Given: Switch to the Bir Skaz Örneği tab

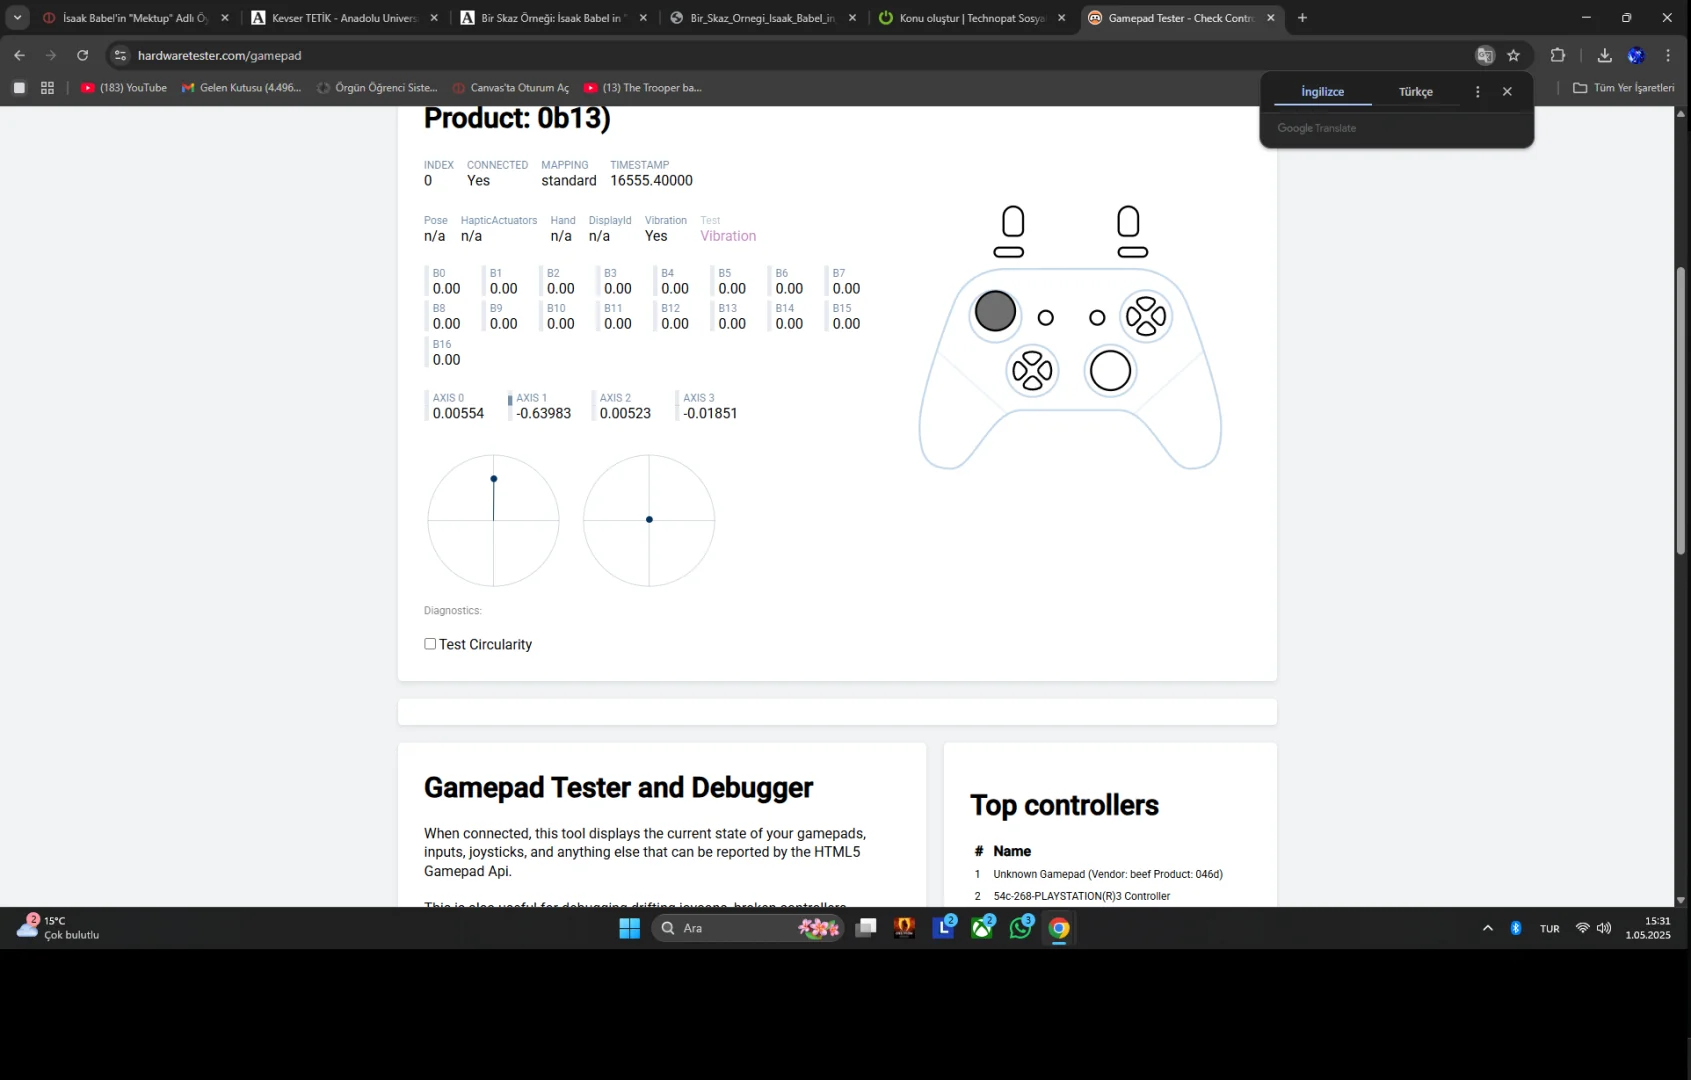Looking at the screenshot, I should tap(554, 18).
